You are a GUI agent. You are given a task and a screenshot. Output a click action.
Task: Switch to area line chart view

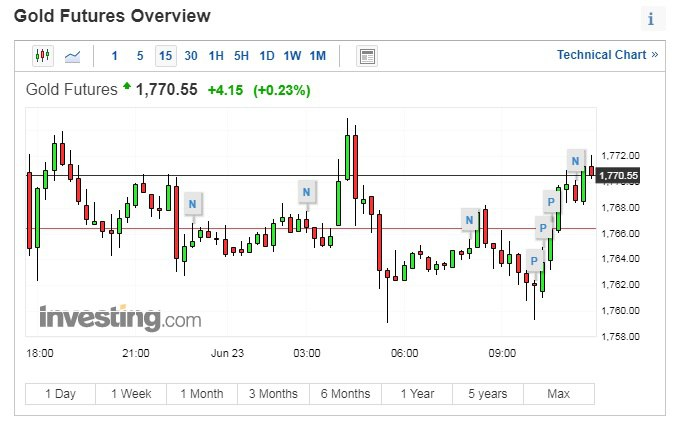tap(72, 56)
